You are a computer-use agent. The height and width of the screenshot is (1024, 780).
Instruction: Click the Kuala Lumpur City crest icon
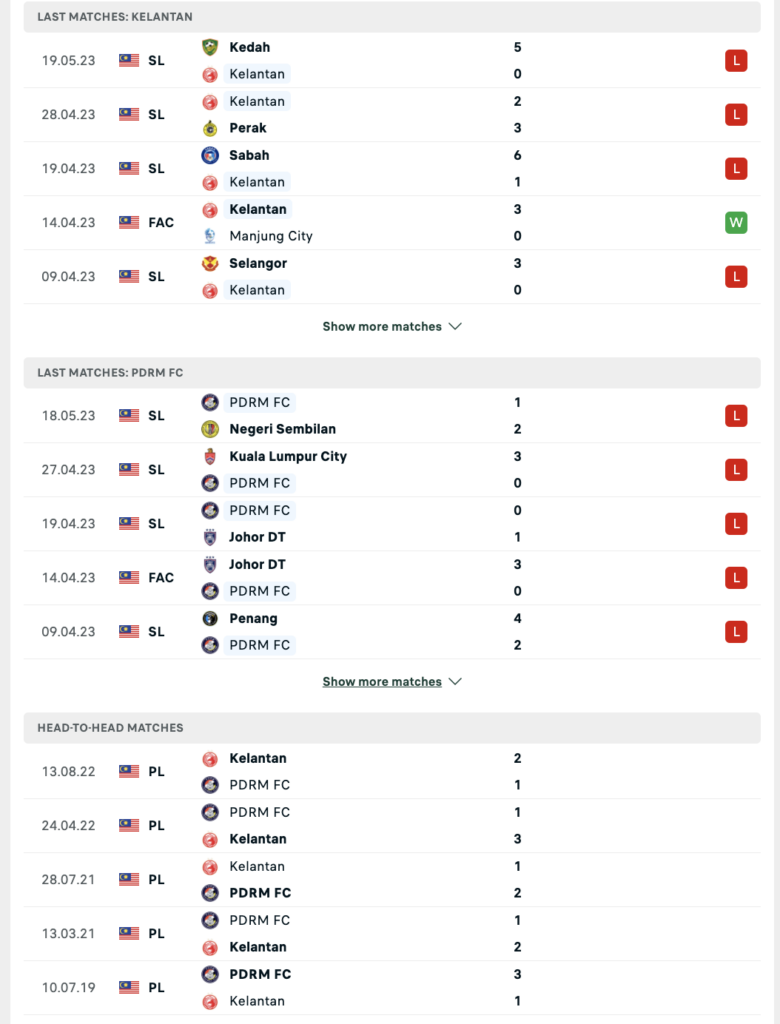pos(210,456)
